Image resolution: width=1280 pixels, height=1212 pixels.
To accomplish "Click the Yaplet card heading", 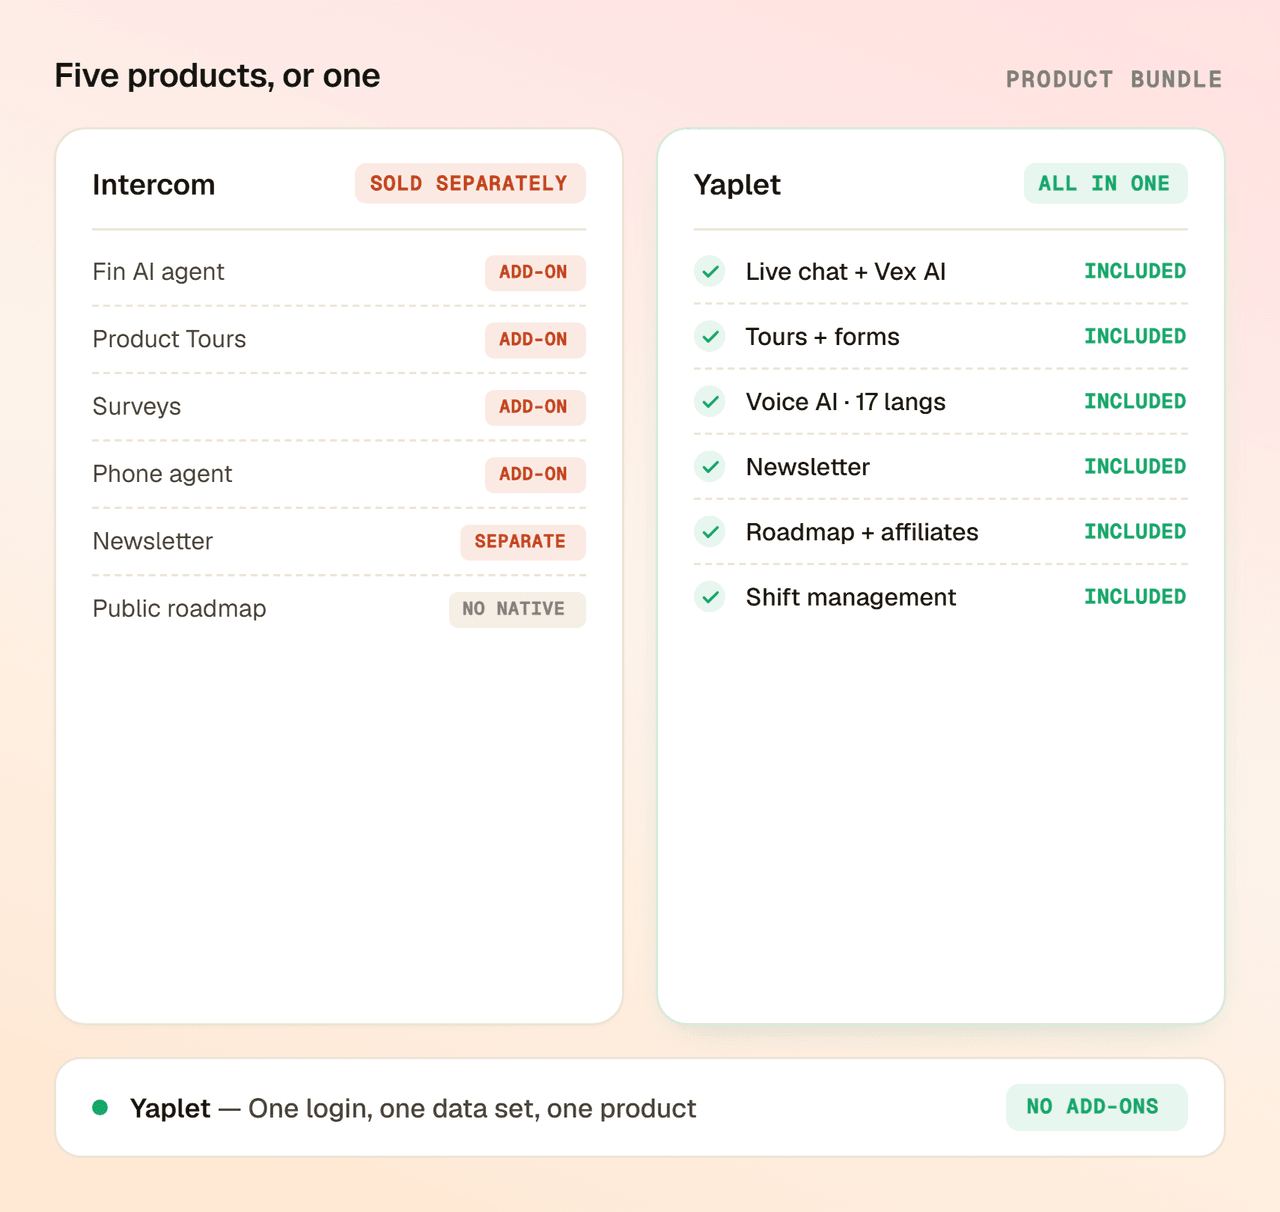I will coord(737,185).
